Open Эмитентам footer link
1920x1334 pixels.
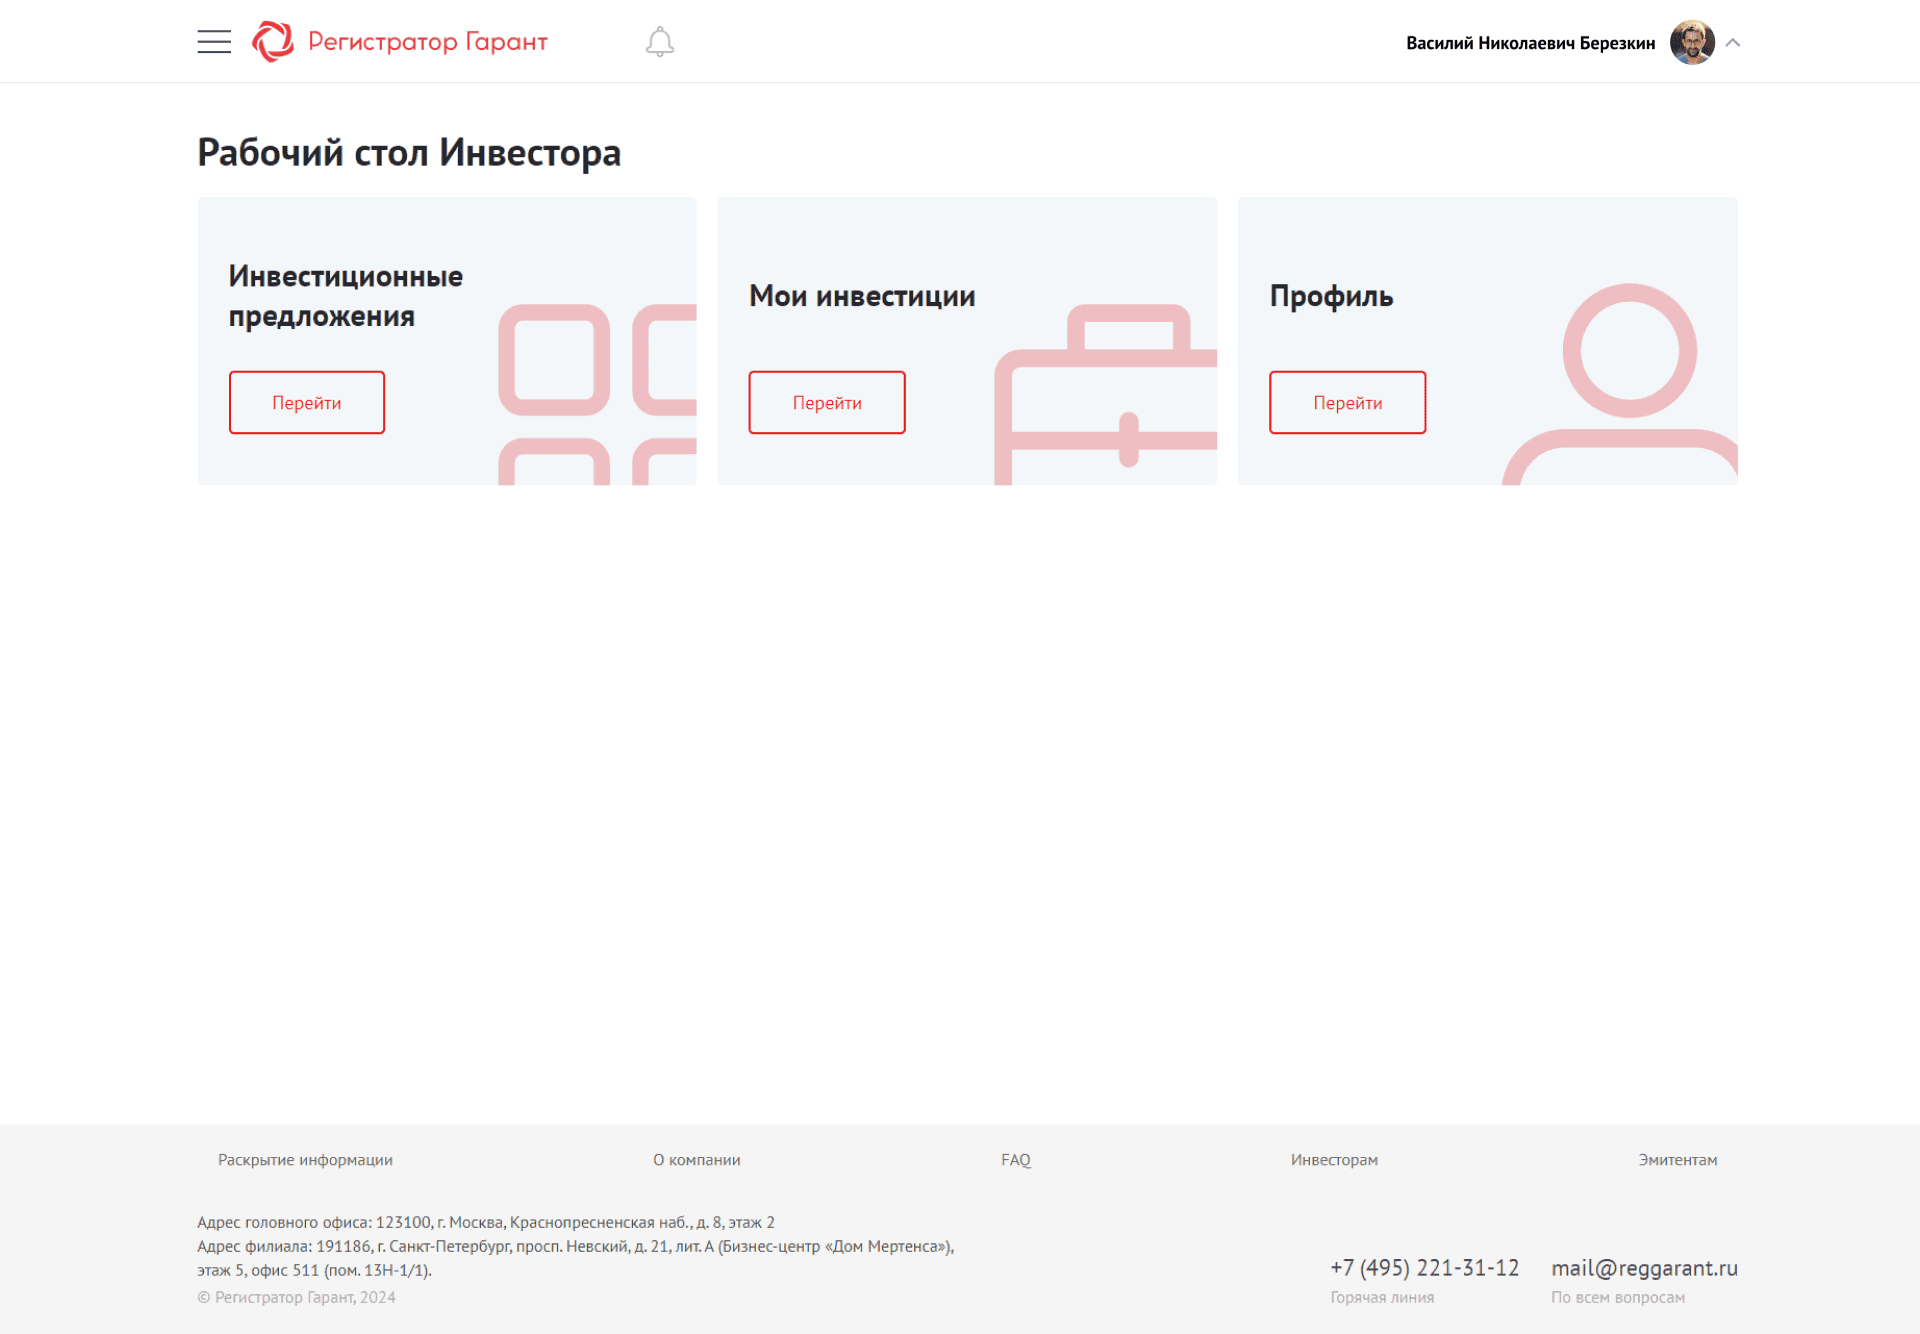pyautogui.click(x=1678, y=1160)
